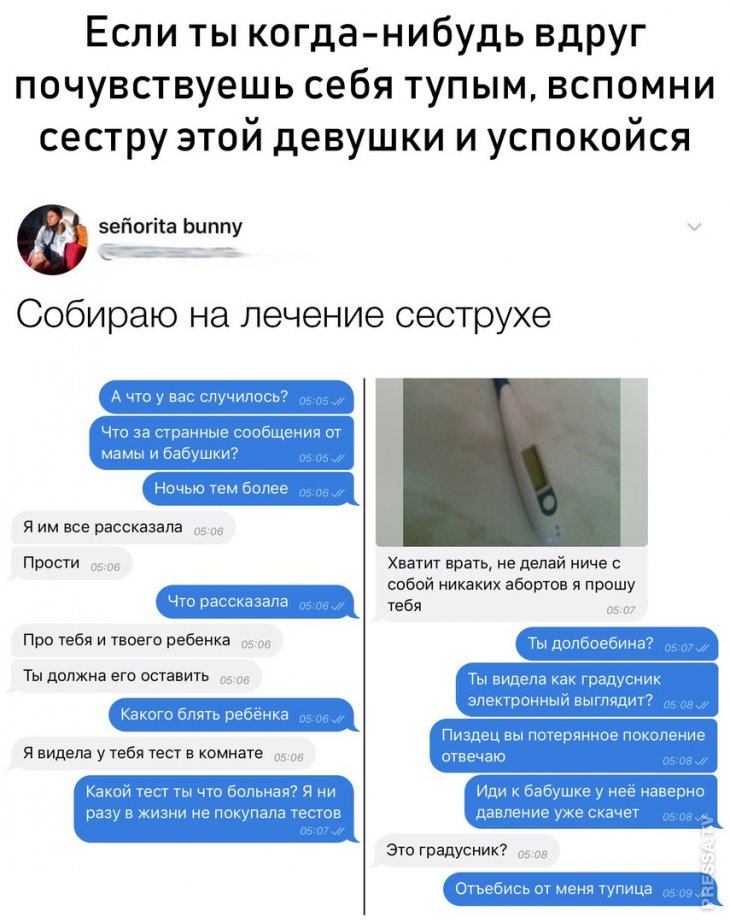
Task: Select the blue bubble 'Что рассказала'
Action: coord(256,602)
